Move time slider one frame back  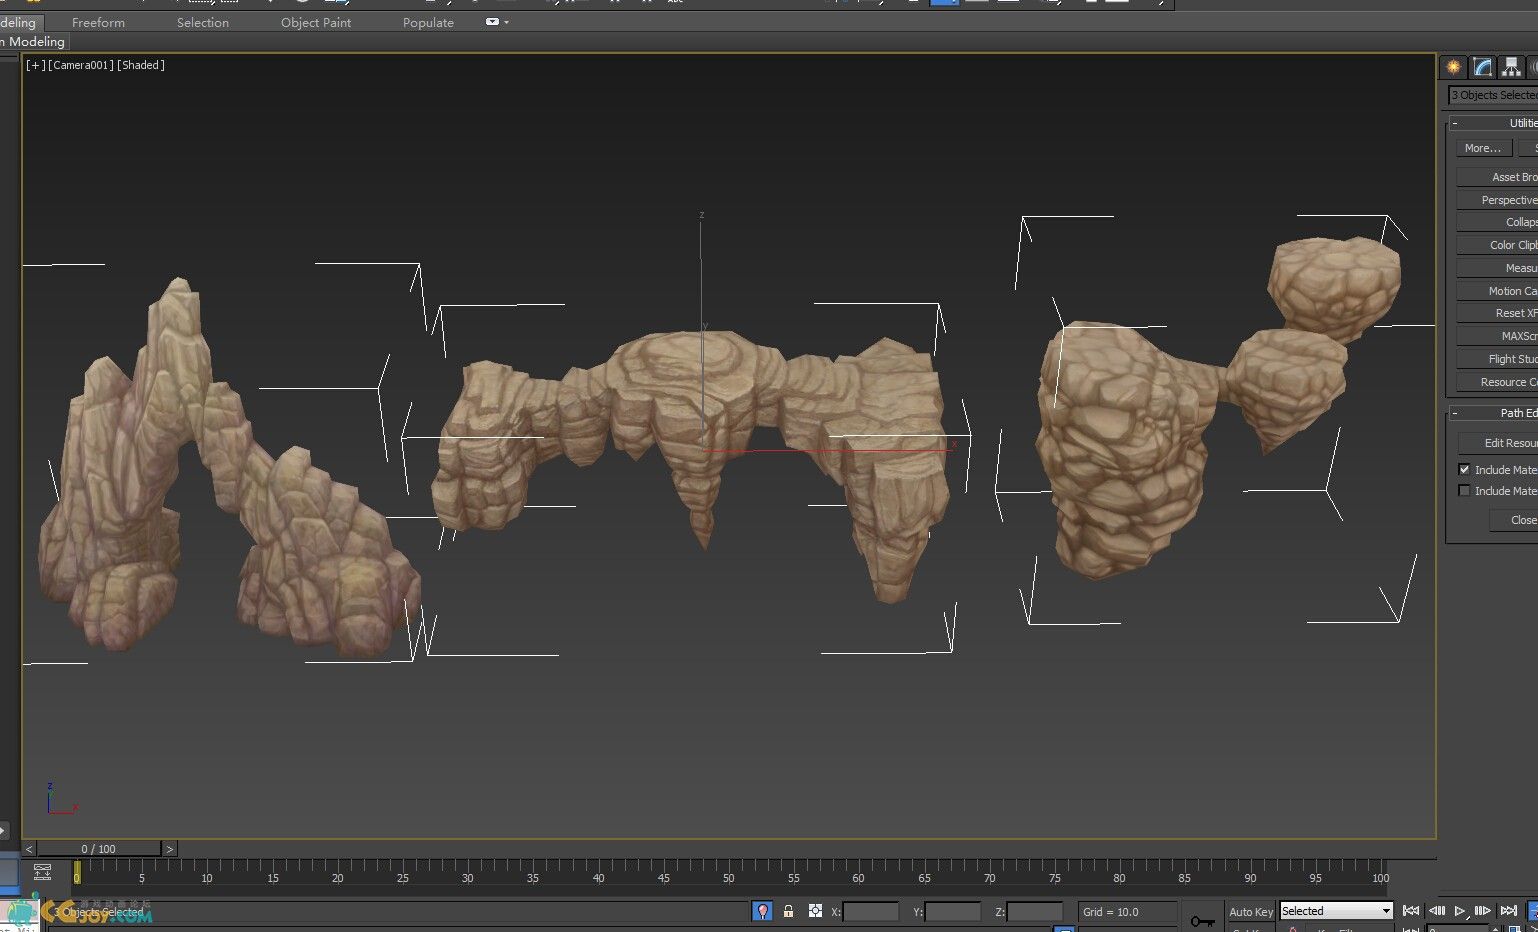[x=29, y=849]
